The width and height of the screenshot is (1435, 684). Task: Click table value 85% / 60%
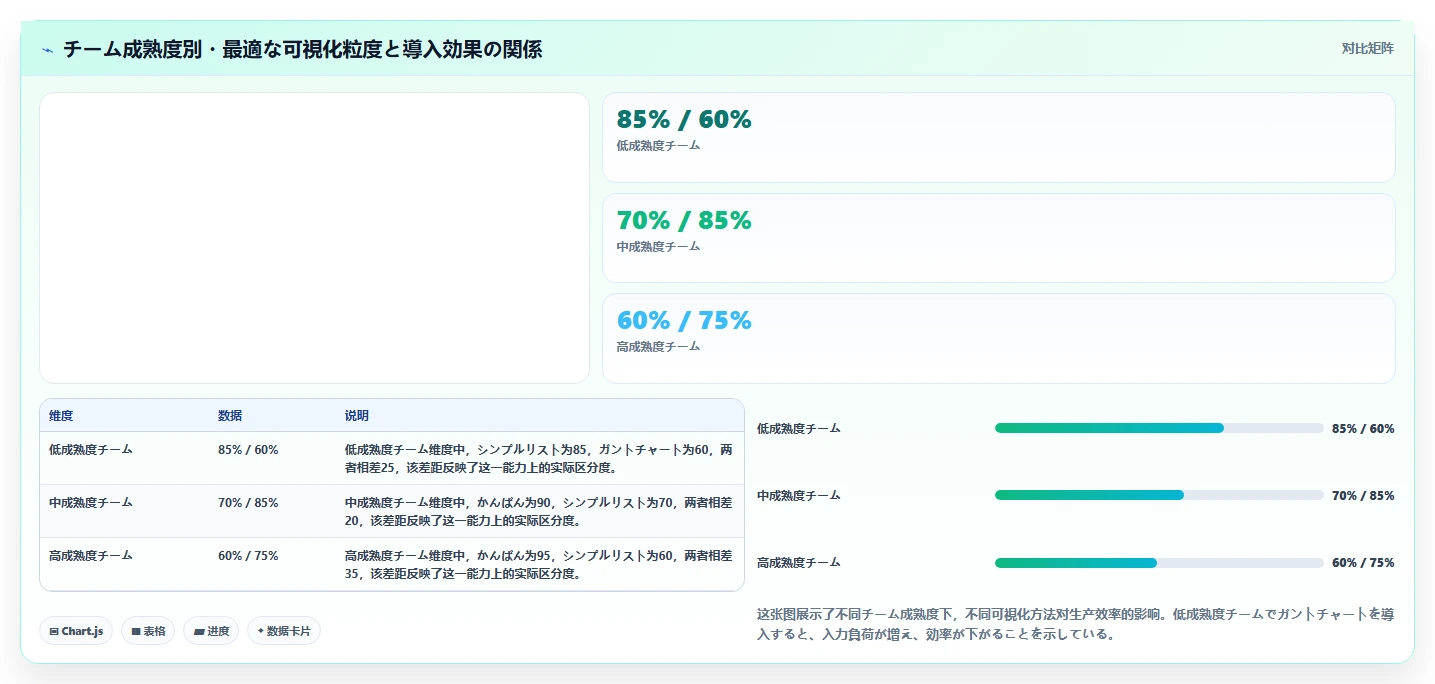(248, 450)
